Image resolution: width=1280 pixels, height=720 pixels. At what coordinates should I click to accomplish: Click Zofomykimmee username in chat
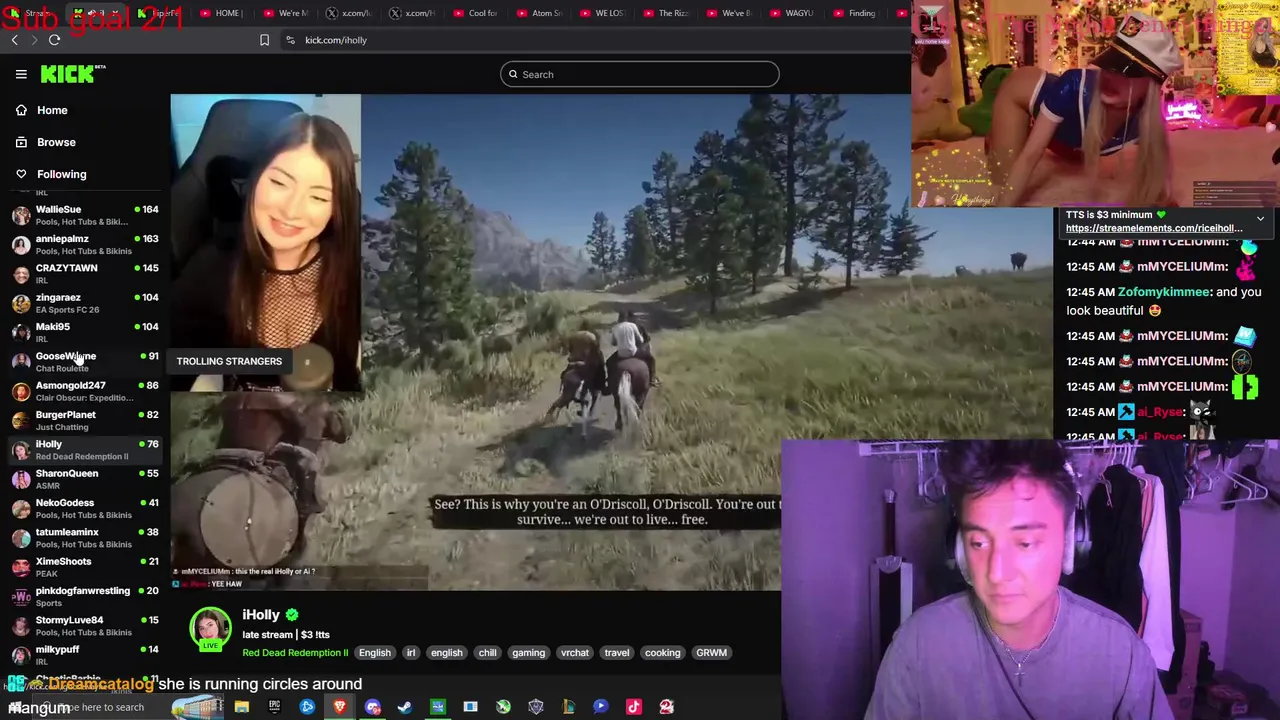pyautogui.click(x=1163, y=292)
